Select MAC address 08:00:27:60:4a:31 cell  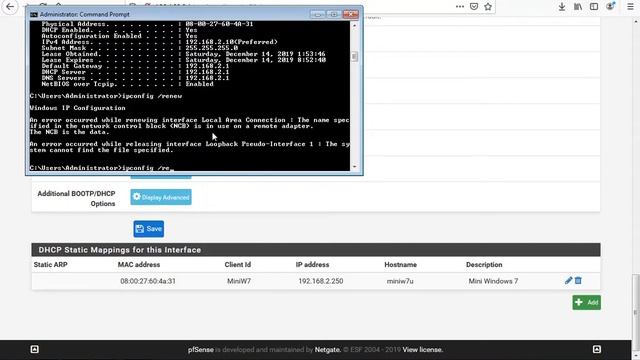[x=148, y=281]
